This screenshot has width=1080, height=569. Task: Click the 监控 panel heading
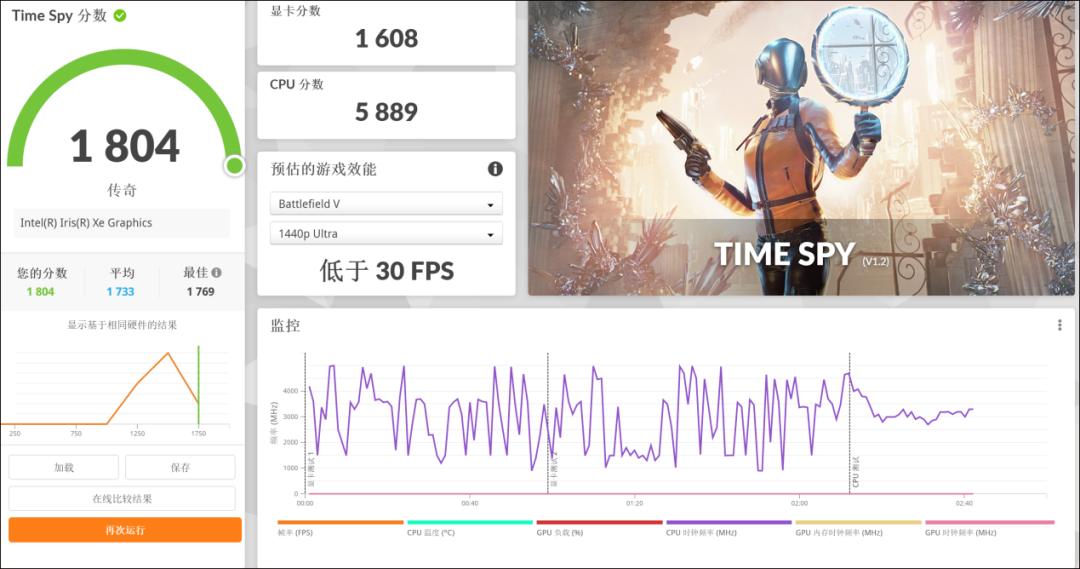(285, 325)
